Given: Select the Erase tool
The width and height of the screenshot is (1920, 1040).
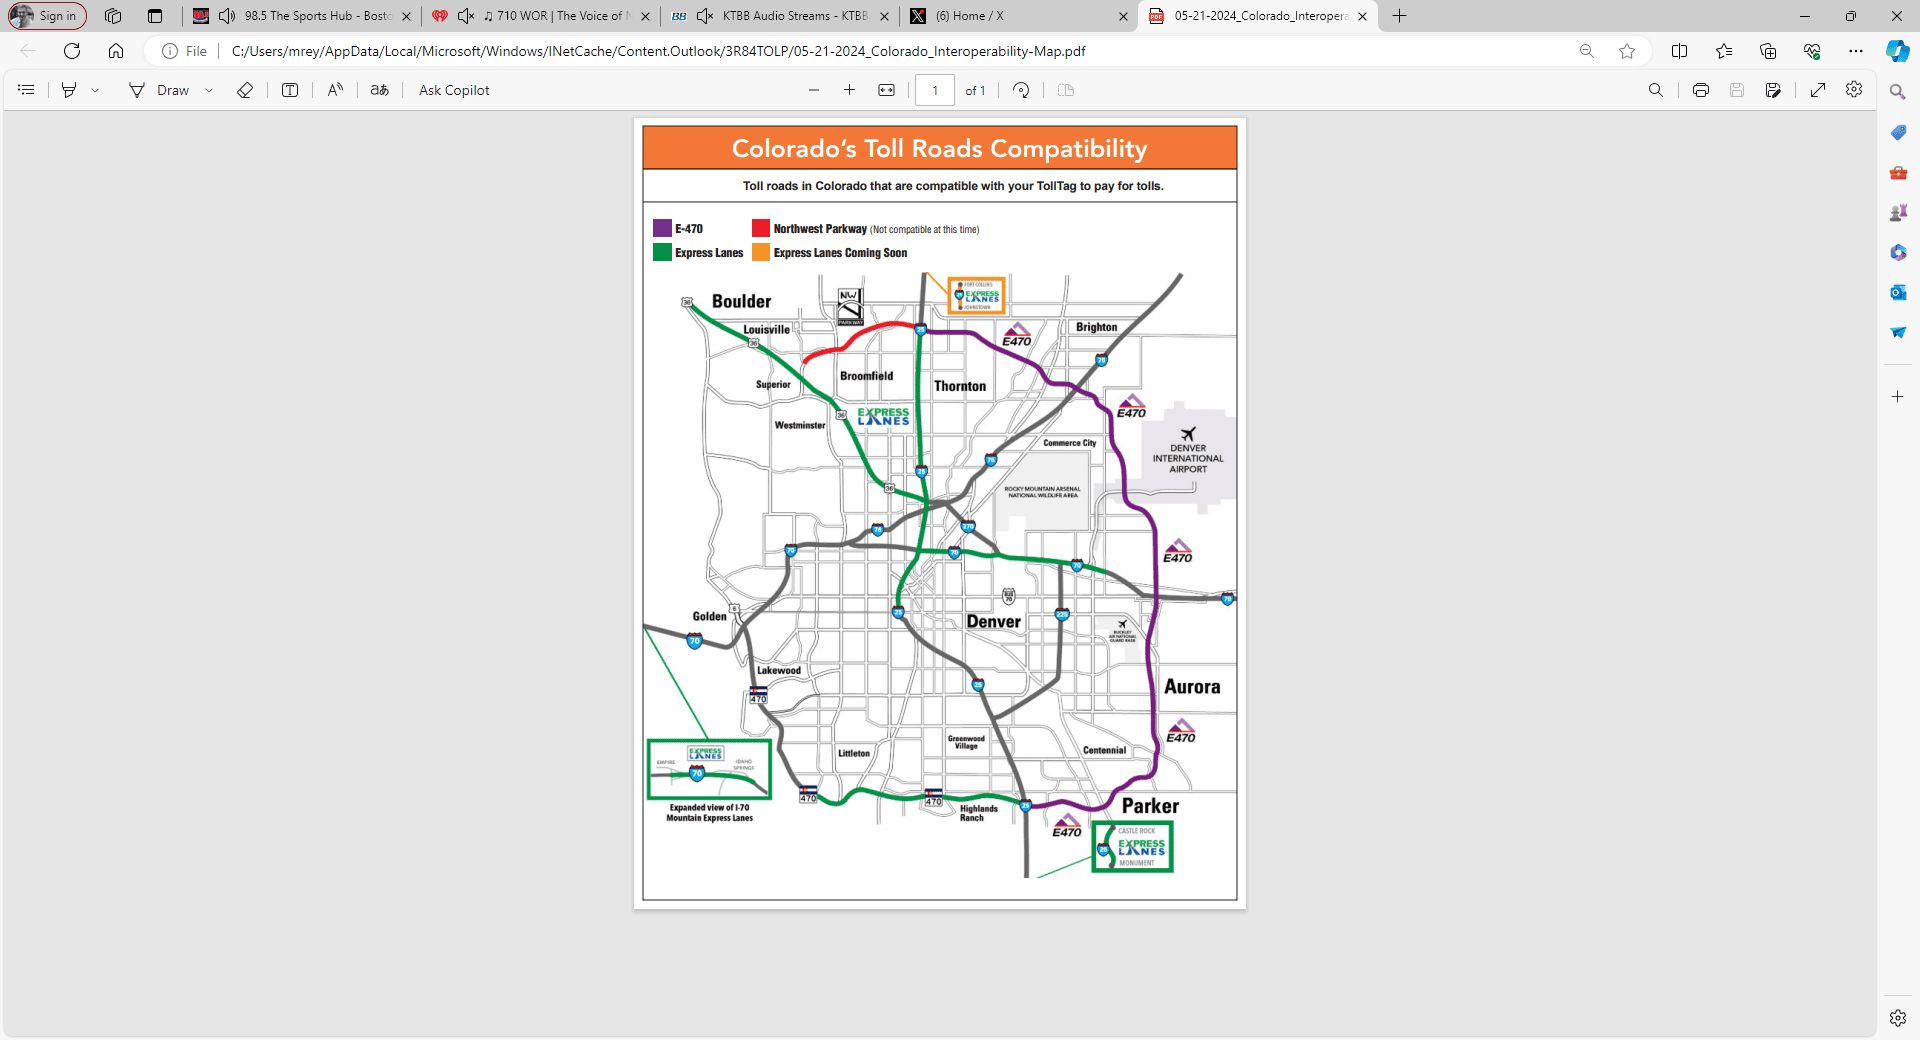Looking at the screenshot, I should (245, 90).
